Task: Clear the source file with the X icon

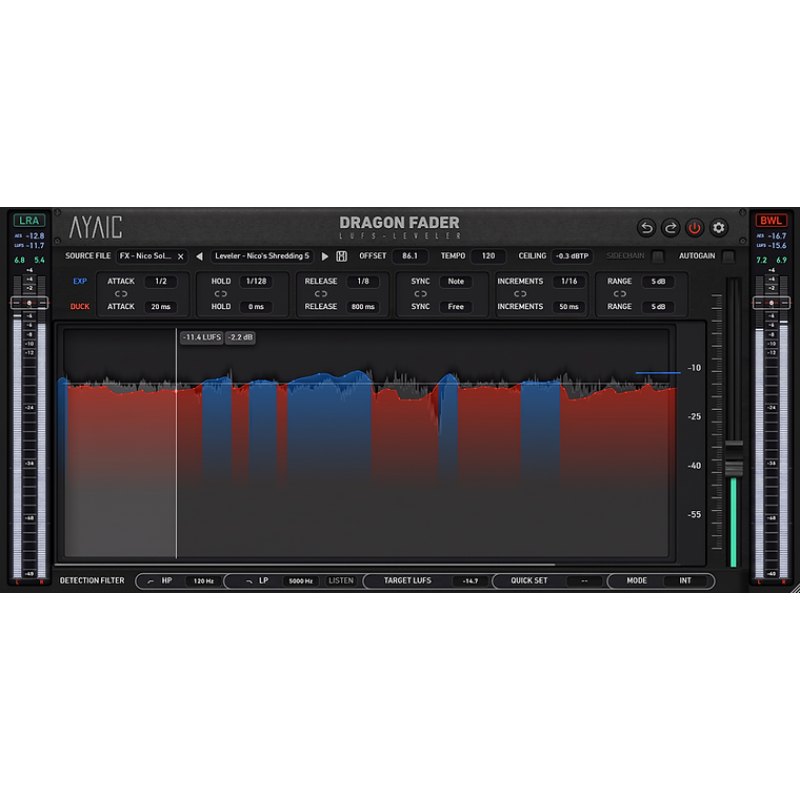Action: (x=180, y=256)
